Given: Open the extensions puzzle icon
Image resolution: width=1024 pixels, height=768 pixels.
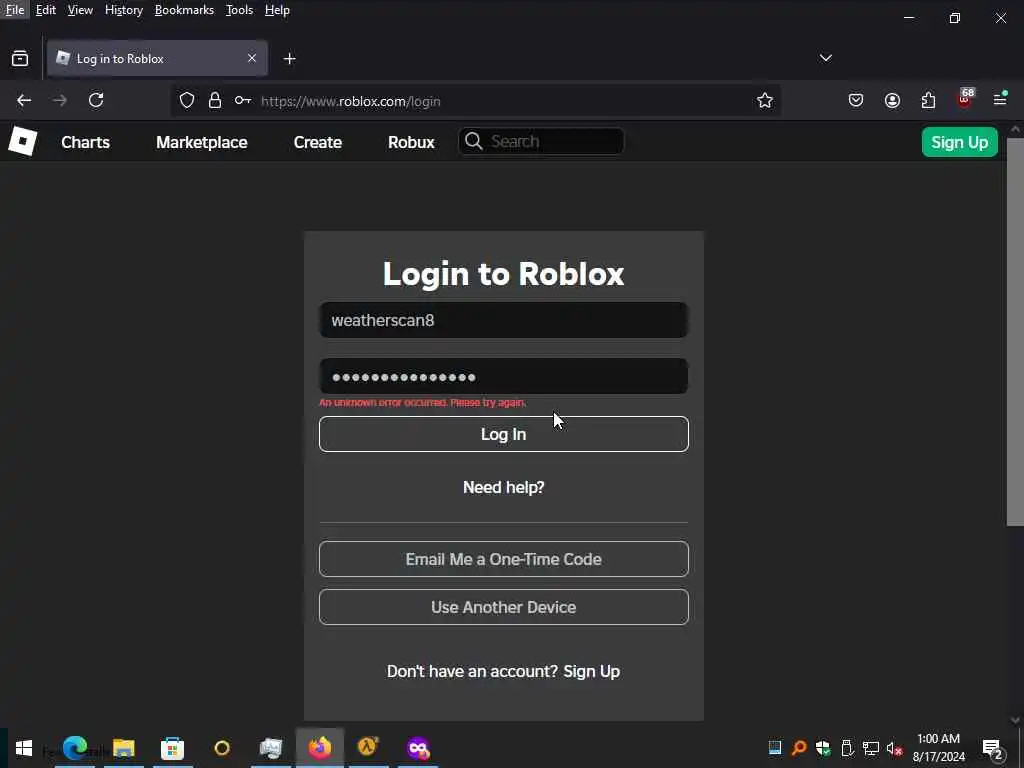Looking at the screenshot, I should tap(928, 101).
